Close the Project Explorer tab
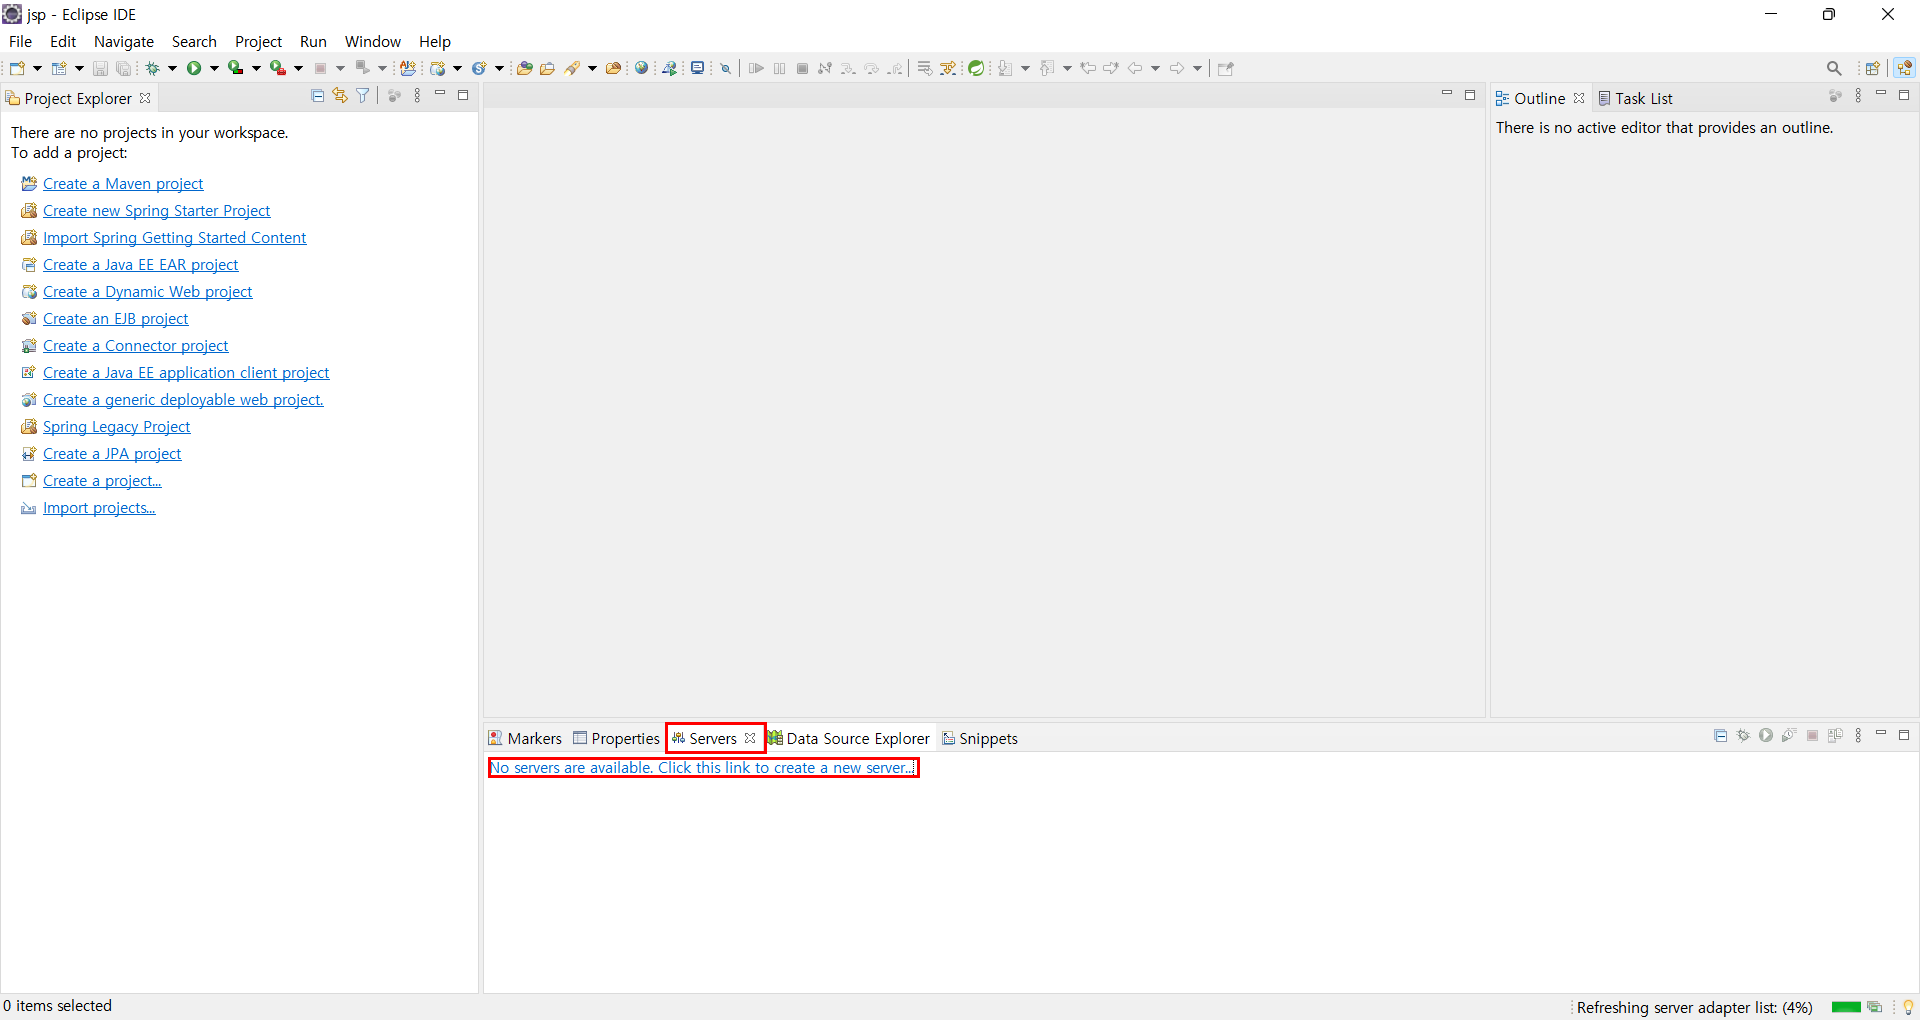This screenshot has height=1020, width=1920. click(145, 98)
